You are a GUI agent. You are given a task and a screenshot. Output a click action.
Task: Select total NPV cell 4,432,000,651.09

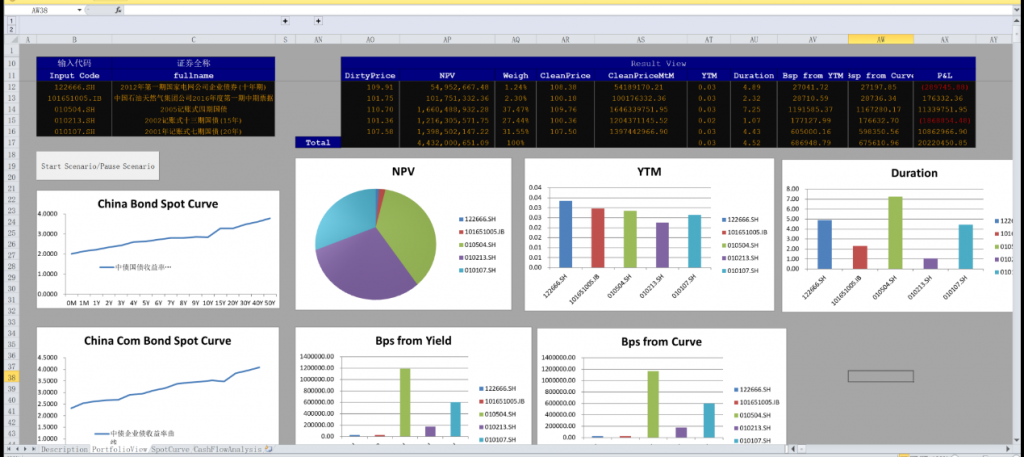click(x=447, y=142)
